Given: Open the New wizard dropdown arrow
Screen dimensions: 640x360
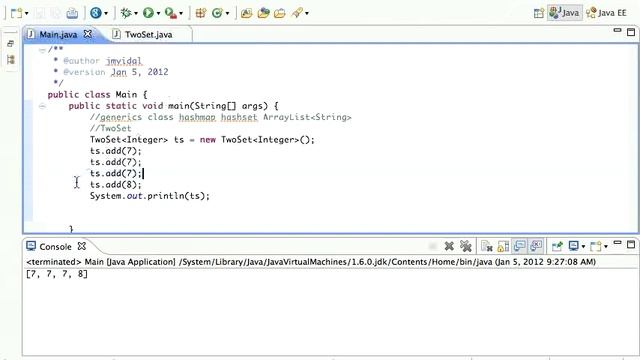Looking at the screenshot, I should [x=27, y=13].
